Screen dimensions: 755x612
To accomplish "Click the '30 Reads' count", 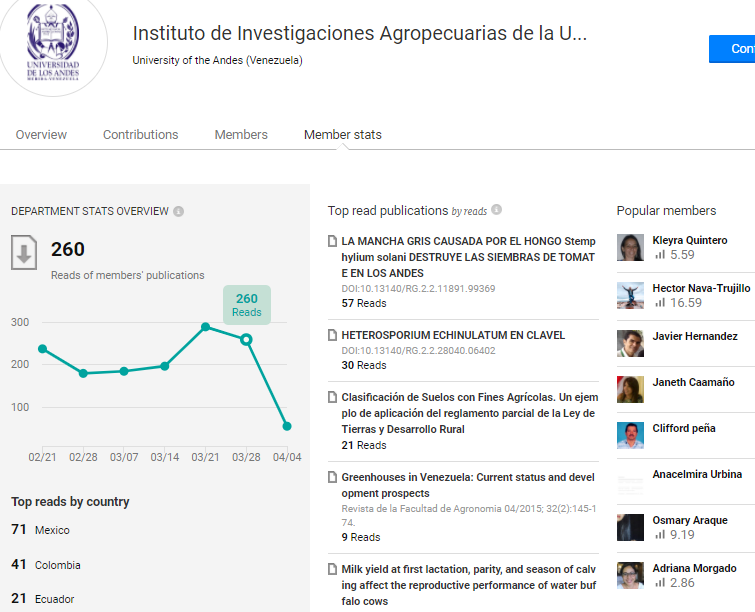I will [364, 365].
